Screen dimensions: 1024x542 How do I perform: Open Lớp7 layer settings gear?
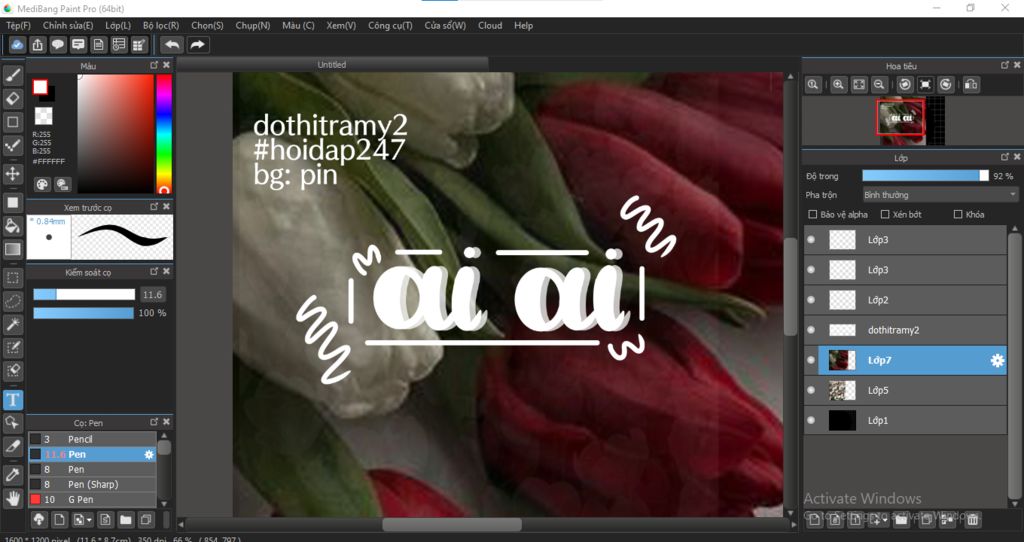pos(997,360)
